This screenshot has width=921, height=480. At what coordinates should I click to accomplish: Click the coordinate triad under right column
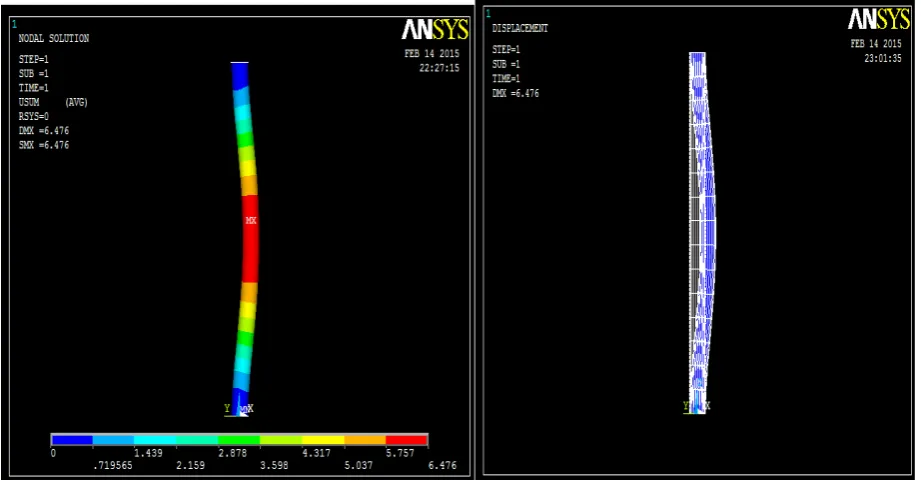pos(697,407)
